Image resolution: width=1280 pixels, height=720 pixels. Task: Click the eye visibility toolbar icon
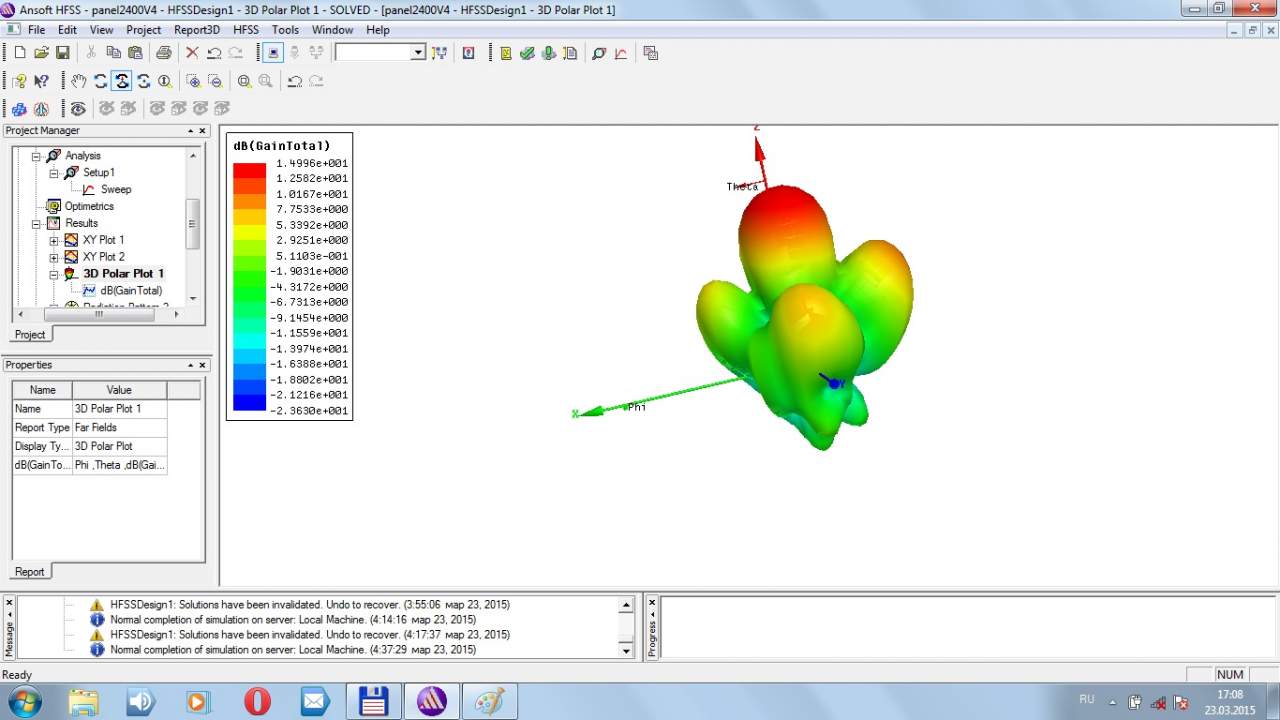[78, 108]
